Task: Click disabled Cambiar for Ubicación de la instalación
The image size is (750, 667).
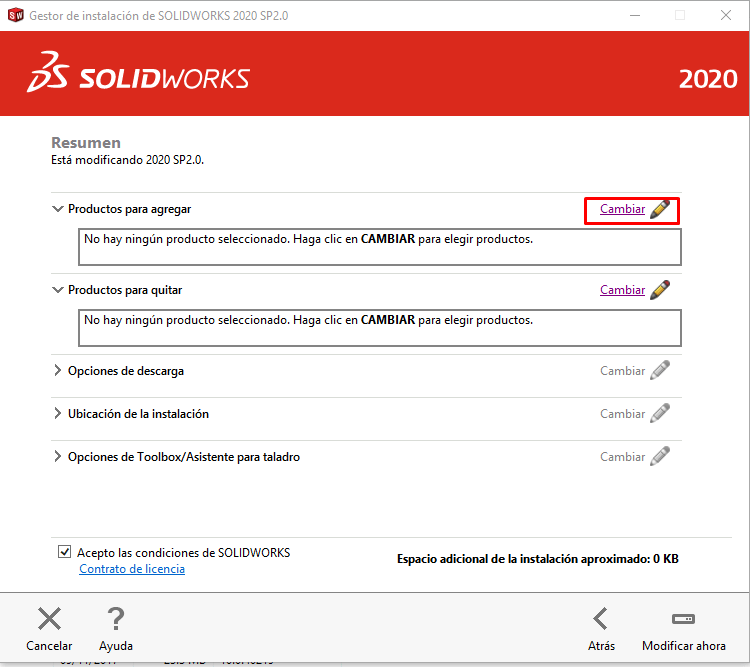Action: pyautogui.click(x=622, y=414)
